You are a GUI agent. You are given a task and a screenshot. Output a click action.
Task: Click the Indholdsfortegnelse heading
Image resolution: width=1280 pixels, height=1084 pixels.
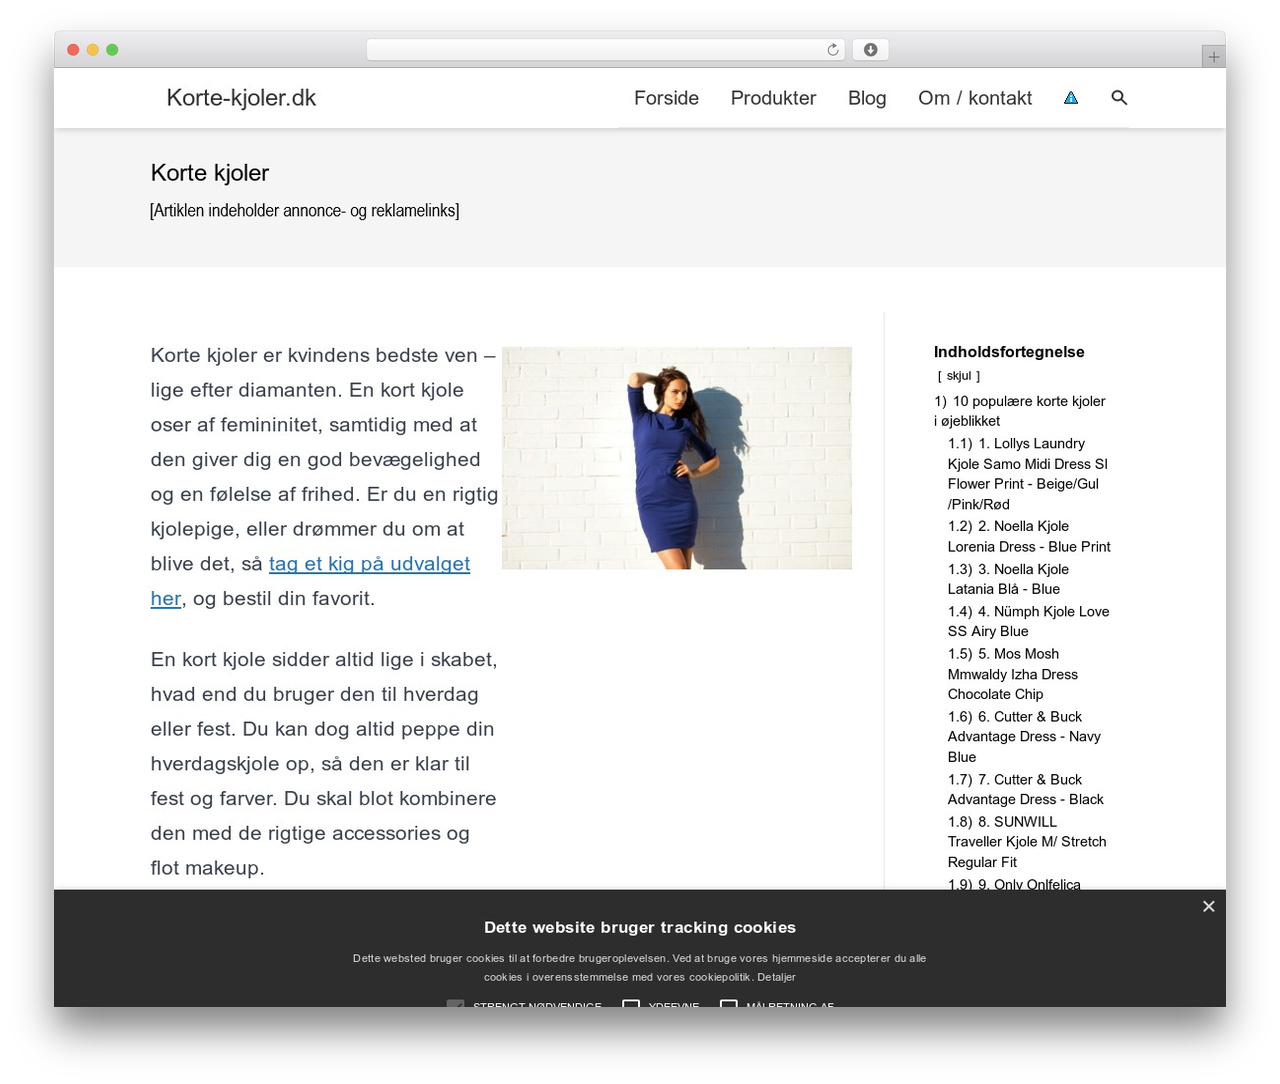(1009, 352)
